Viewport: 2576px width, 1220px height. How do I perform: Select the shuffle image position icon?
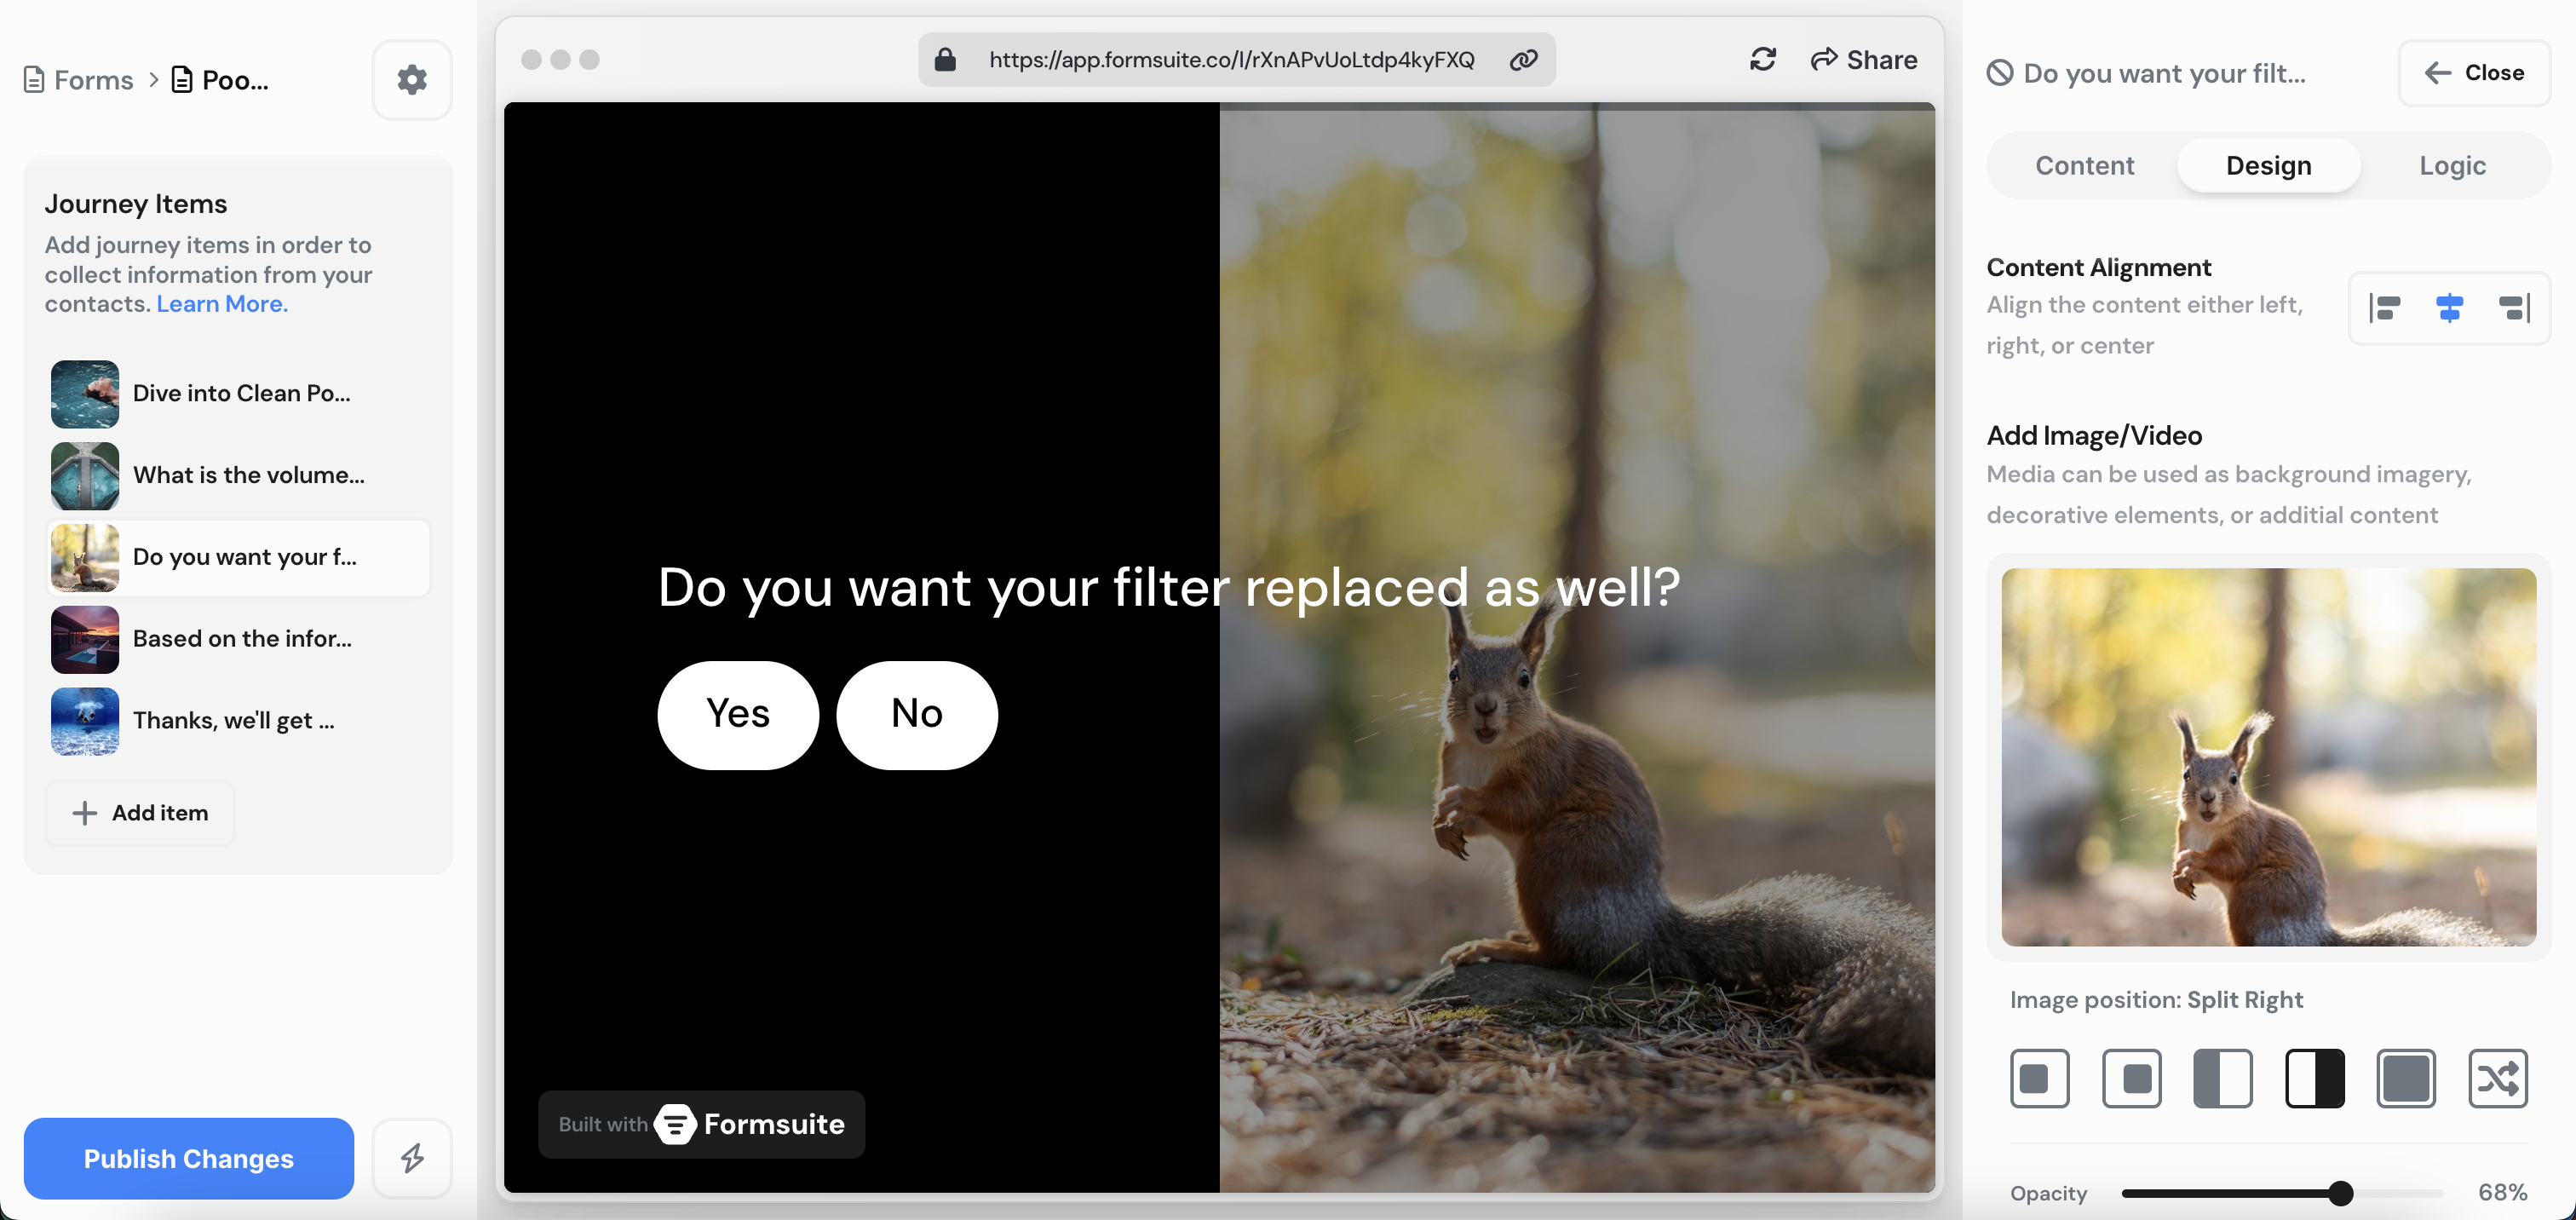(2497, 1078)
